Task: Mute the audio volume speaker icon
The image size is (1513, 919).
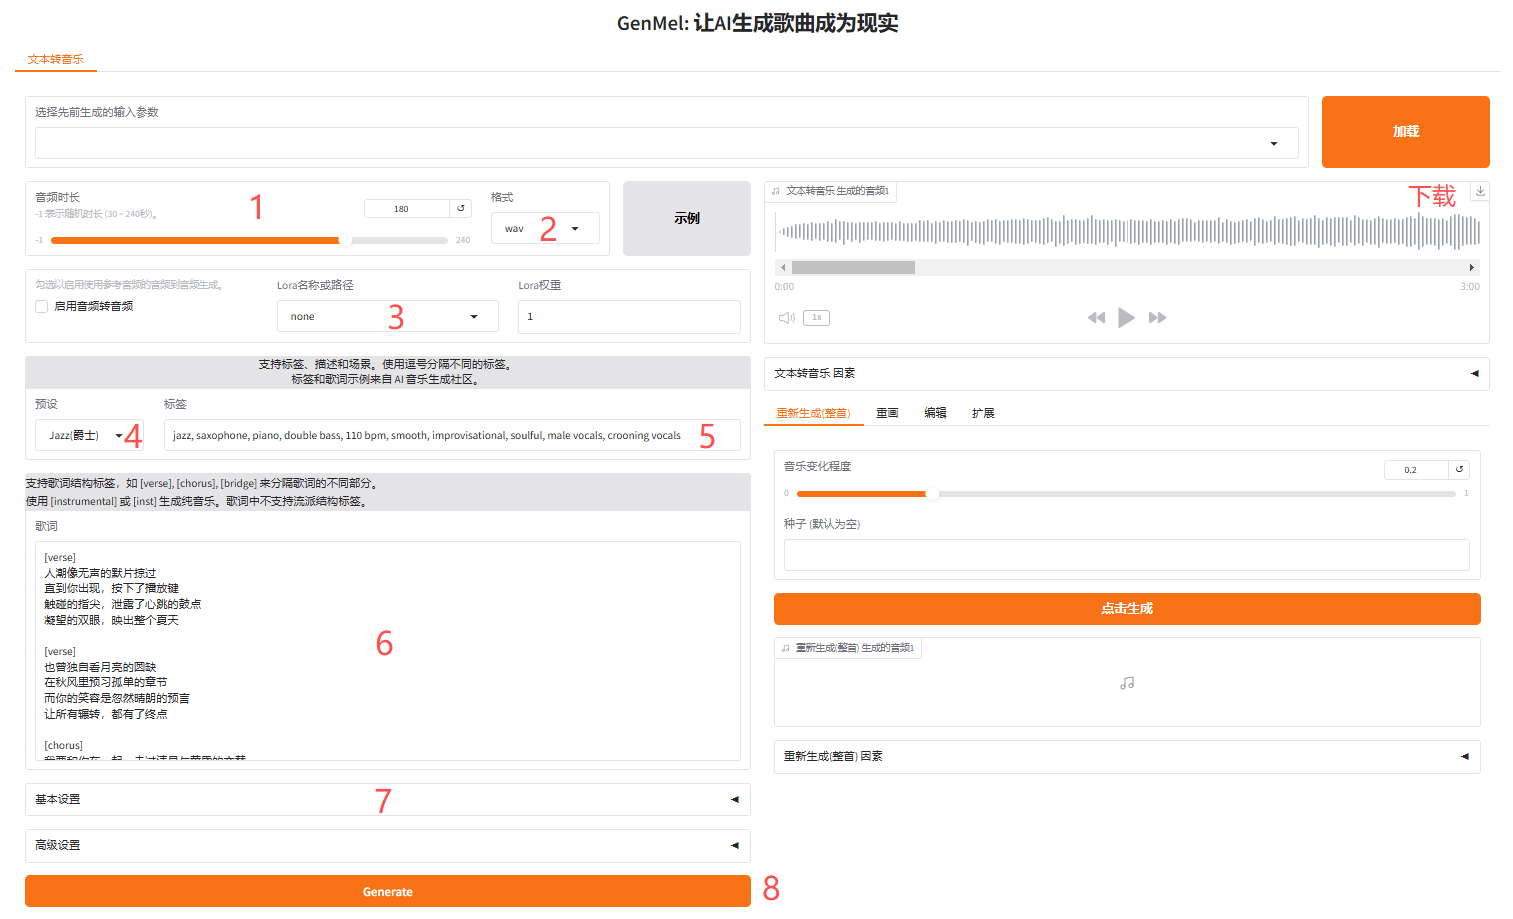Action: pos(787,318)
